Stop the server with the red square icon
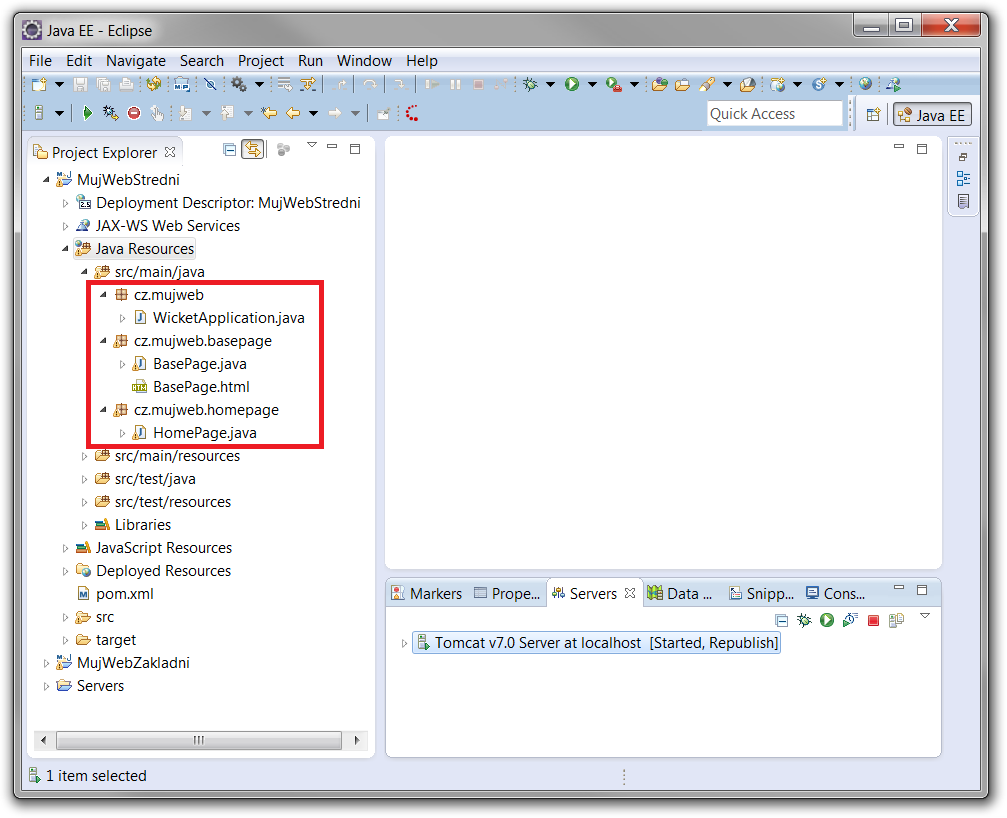 (873, 620)
